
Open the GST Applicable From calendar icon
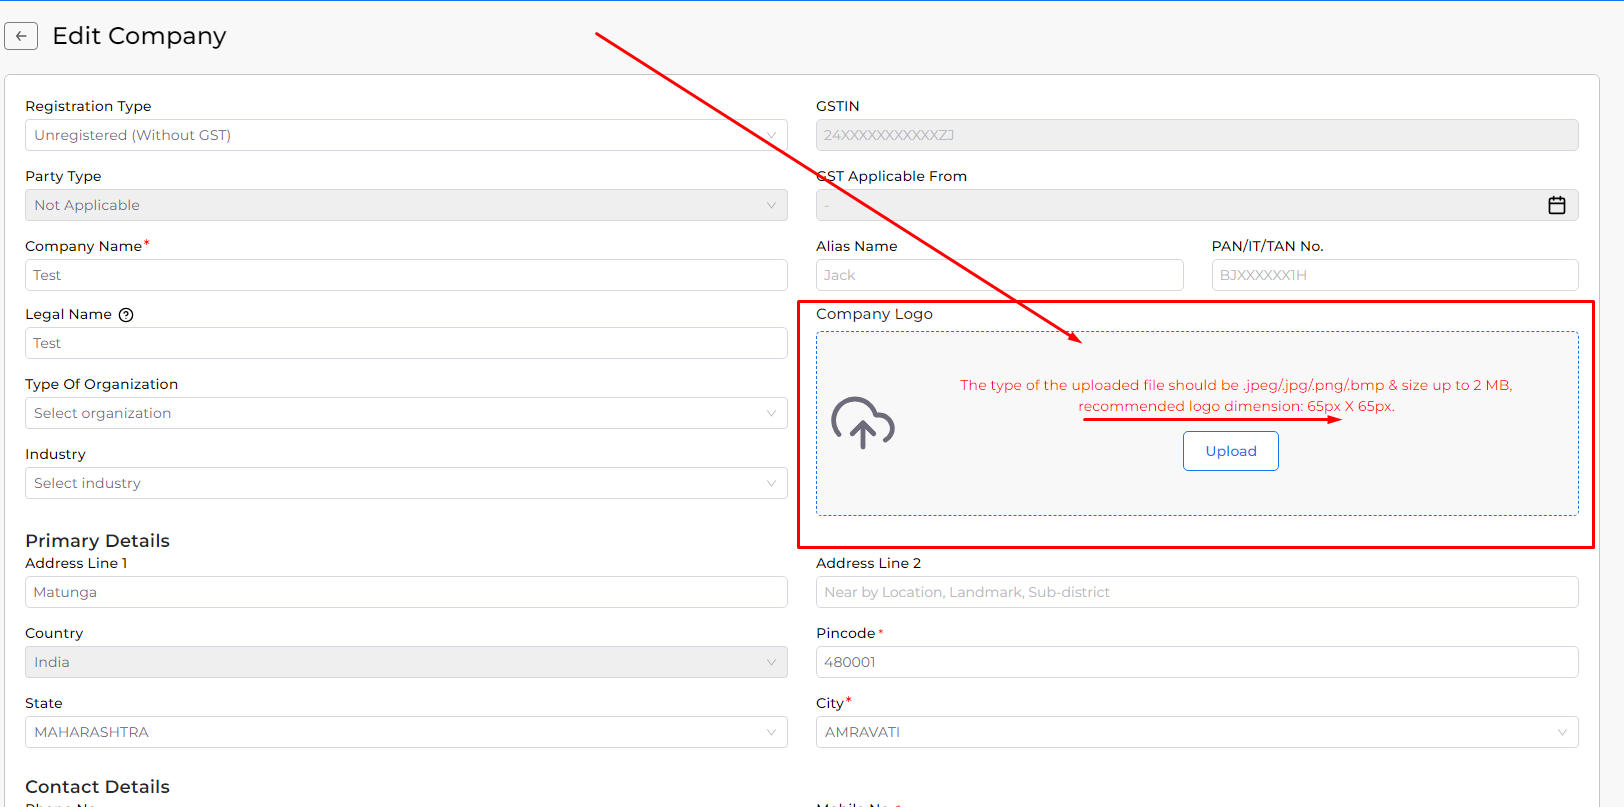[1556, 205]
